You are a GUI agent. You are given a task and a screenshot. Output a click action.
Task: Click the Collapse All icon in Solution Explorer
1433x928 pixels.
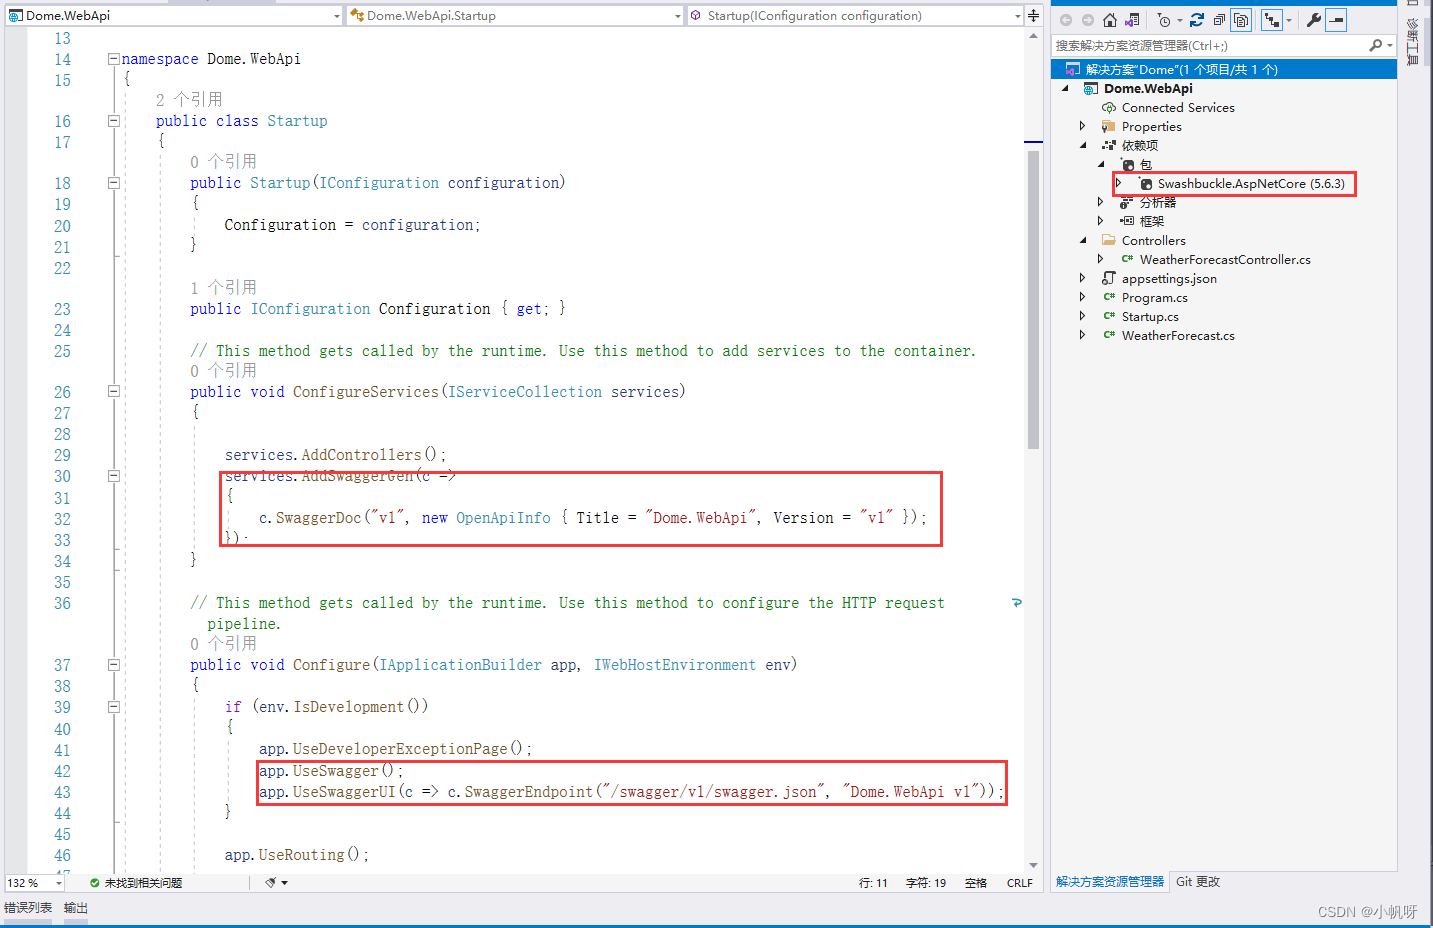[x=1218, y=19]
